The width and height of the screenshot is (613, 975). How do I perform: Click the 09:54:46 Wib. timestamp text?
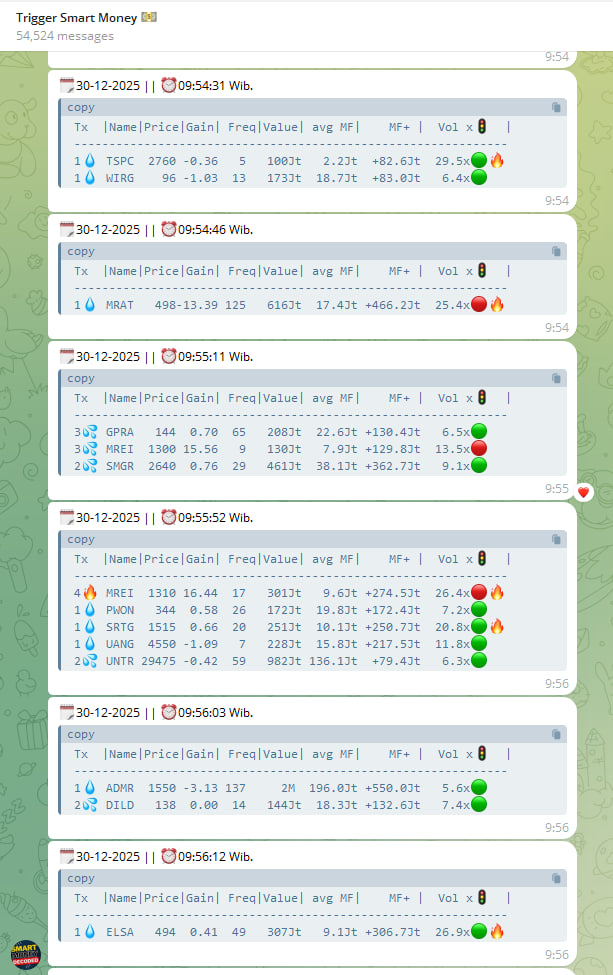coord(216,229)
